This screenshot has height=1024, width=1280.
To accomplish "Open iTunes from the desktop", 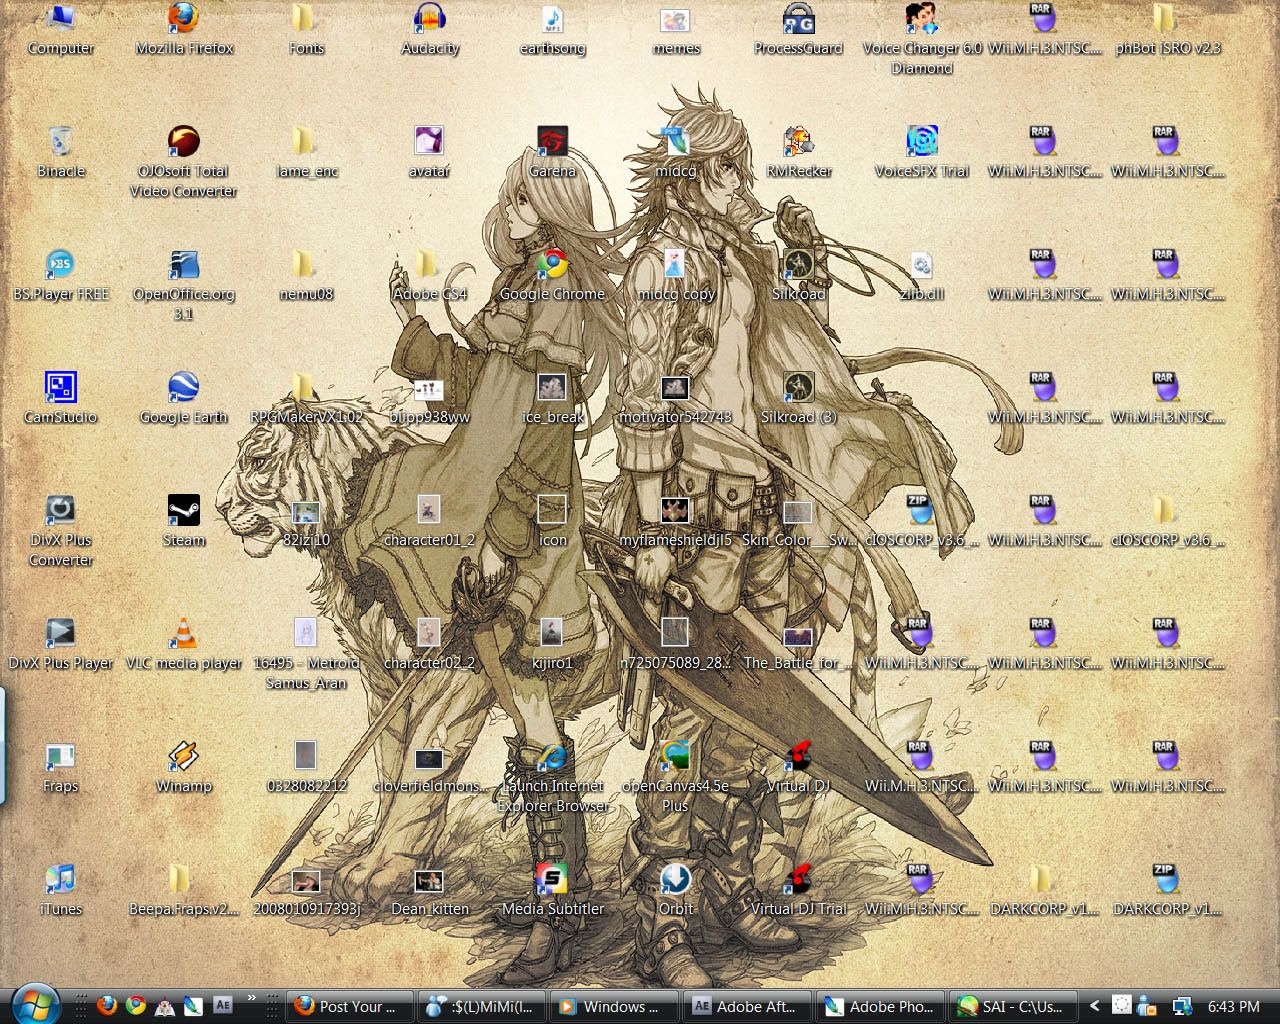I will tap(61, 890).
